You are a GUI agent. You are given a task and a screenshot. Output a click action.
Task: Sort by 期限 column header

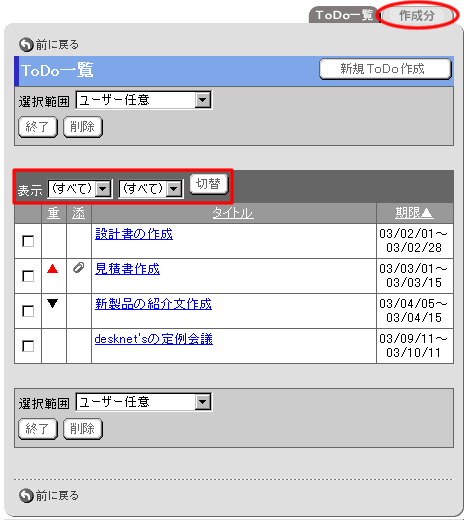(414, 213)
